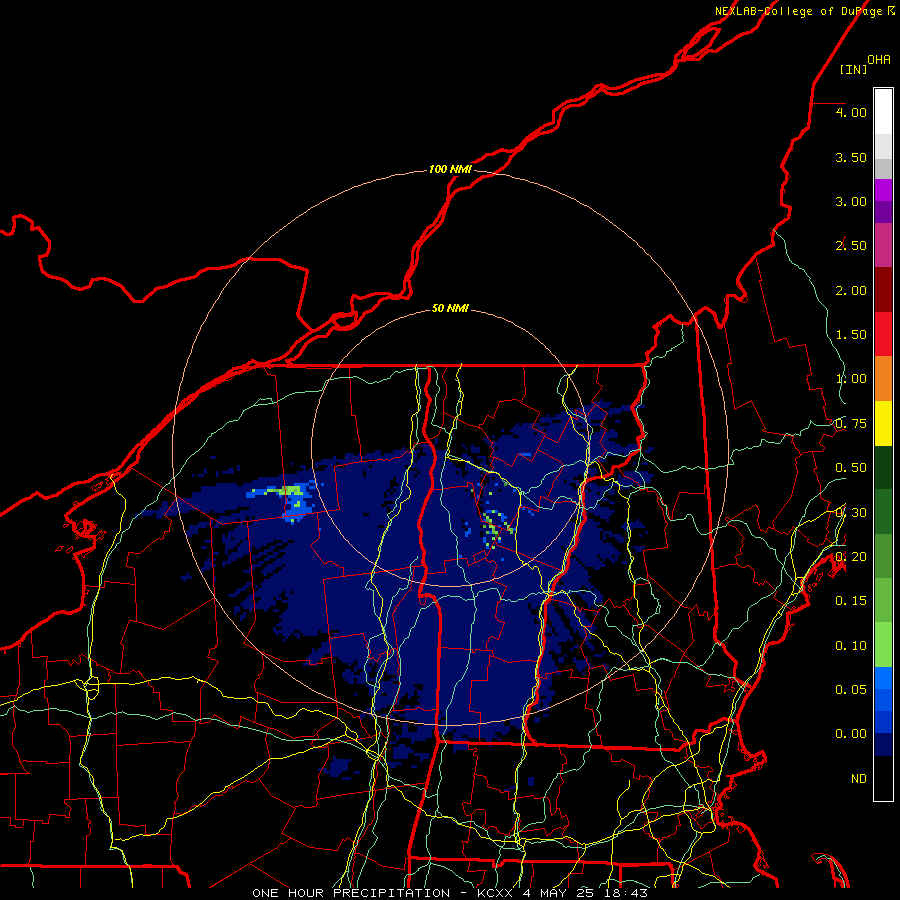Click the ND legend label
The image size is (900, 900).
coord(859,779)
